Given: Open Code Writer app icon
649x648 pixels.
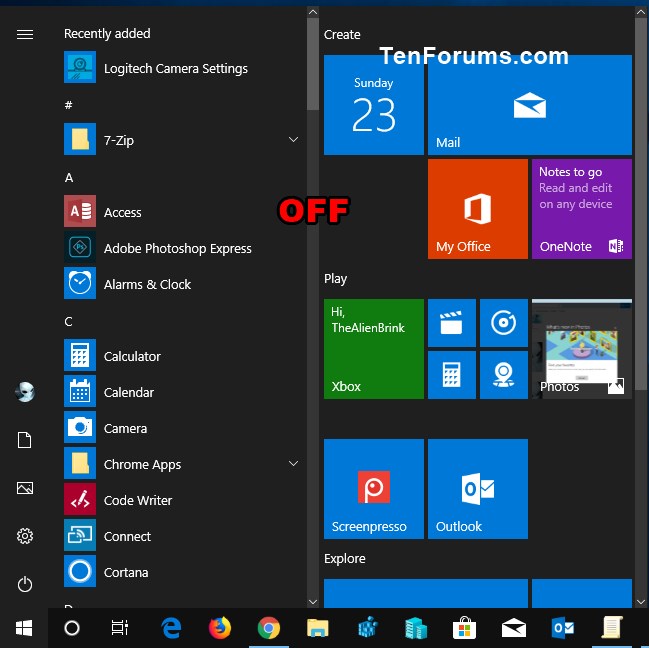Looking at the screenshot, I should pyautogui.click(x=80, y=499).
